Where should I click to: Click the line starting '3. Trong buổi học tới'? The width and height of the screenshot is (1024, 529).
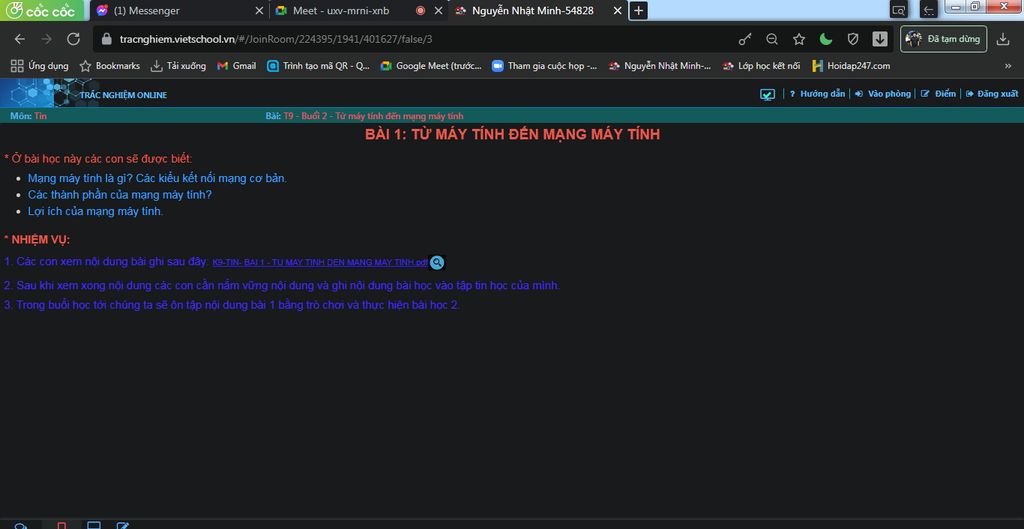[232, 305]
